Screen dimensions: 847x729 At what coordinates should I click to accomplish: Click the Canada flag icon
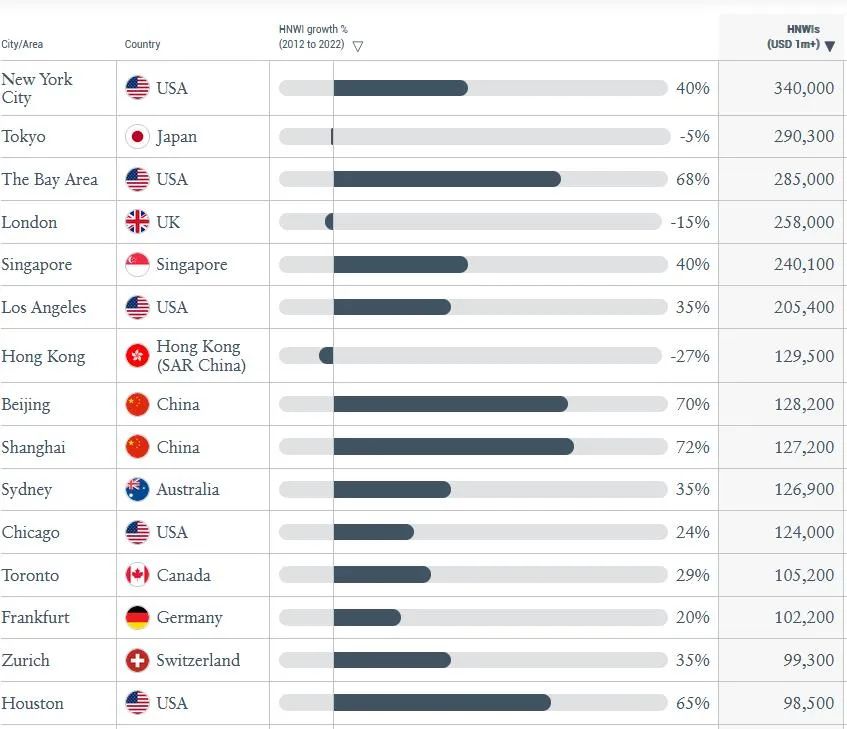tap(137, 575)
